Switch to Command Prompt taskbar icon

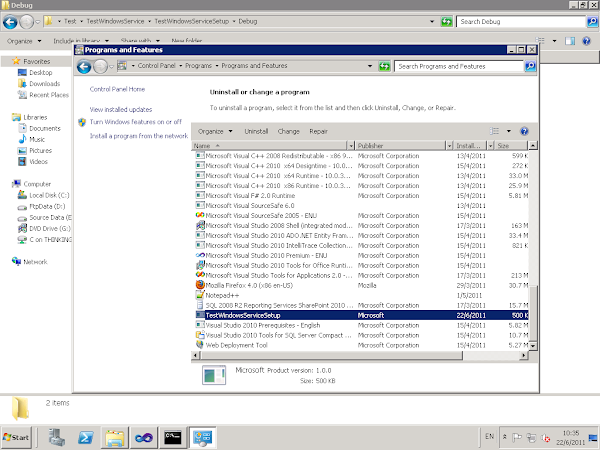click(173, 437)
